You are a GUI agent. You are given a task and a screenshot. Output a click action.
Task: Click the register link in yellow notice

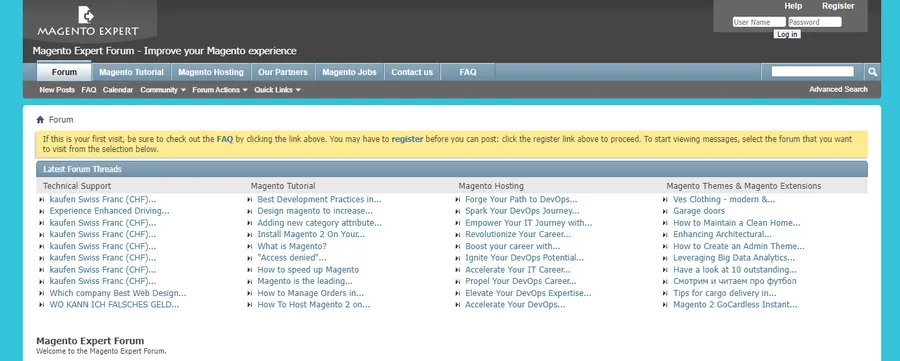click(408, 139)
